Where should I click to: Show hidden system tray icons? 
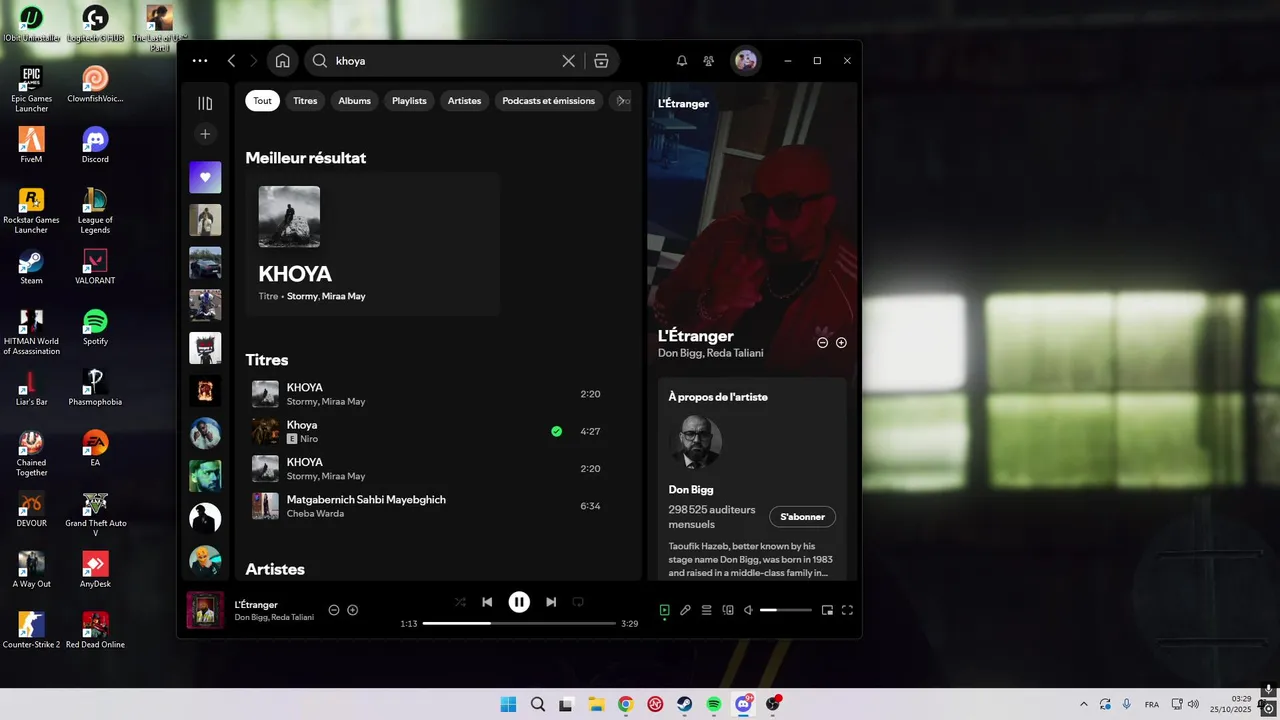[x=1083, y=704]
